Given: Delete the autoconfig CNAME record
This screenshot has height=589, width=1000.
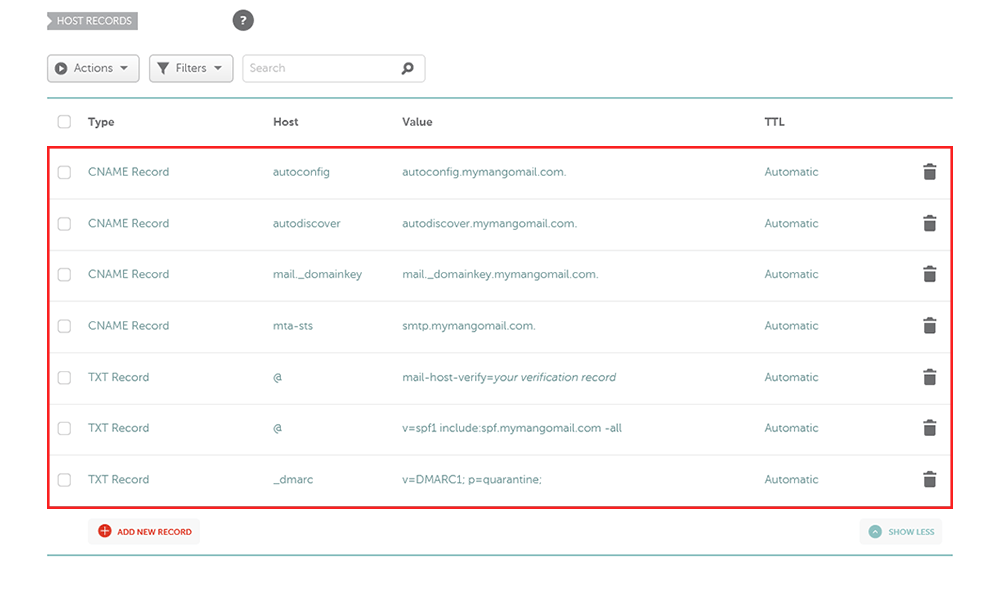Looking at the screenshot, I should coord(929,171).
